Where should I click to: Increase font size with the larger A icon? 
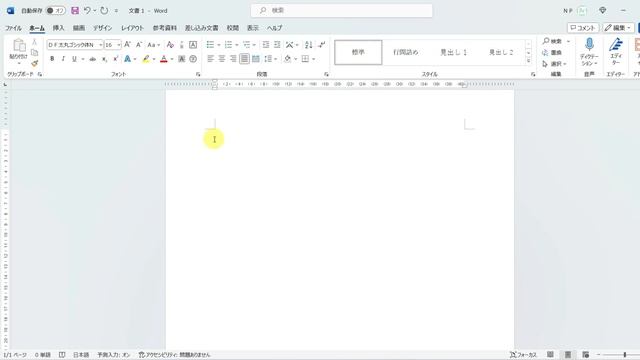pyautogui.click(x=127, y=44)
